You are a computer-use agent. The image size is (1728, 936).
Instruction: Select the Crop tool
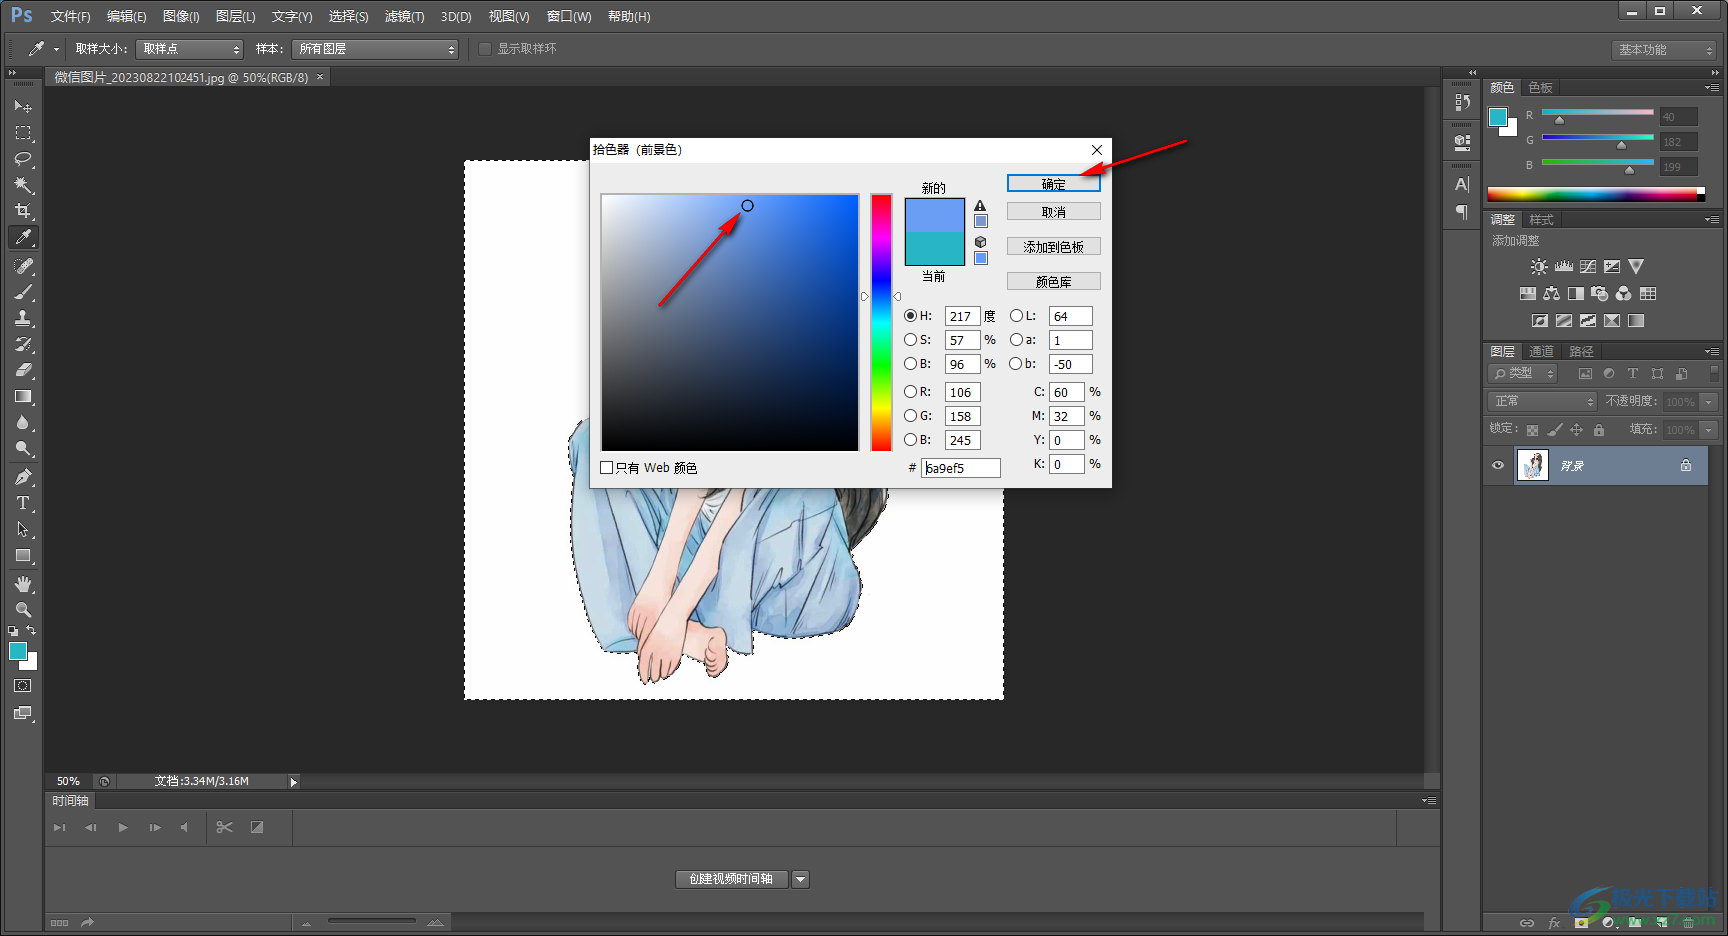(23, 210)
